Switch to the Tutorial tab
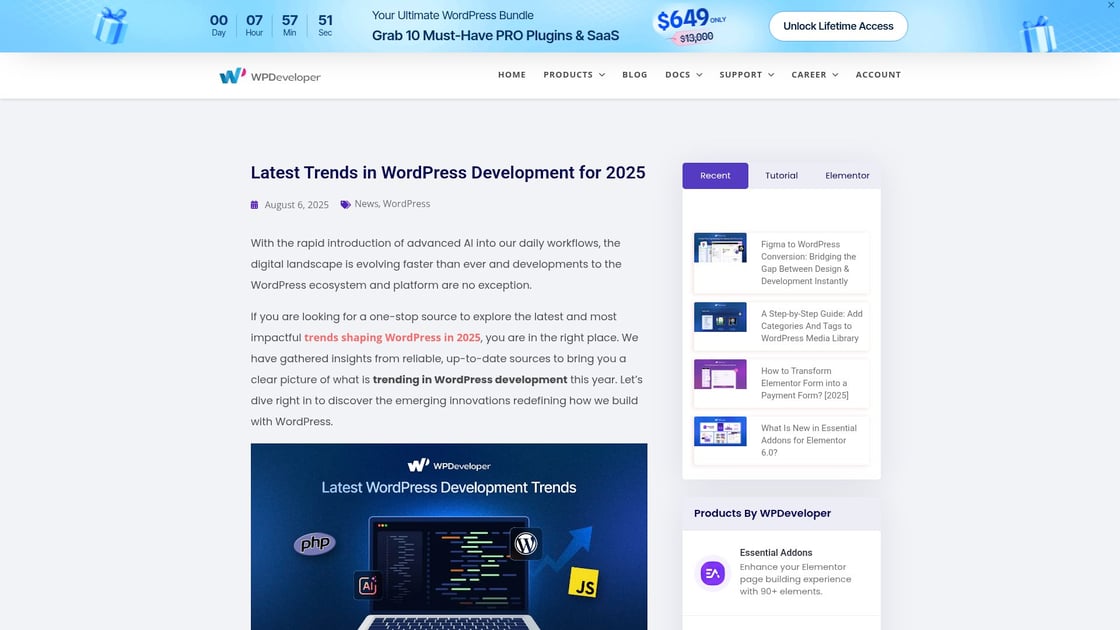 [x=781, y=176]
